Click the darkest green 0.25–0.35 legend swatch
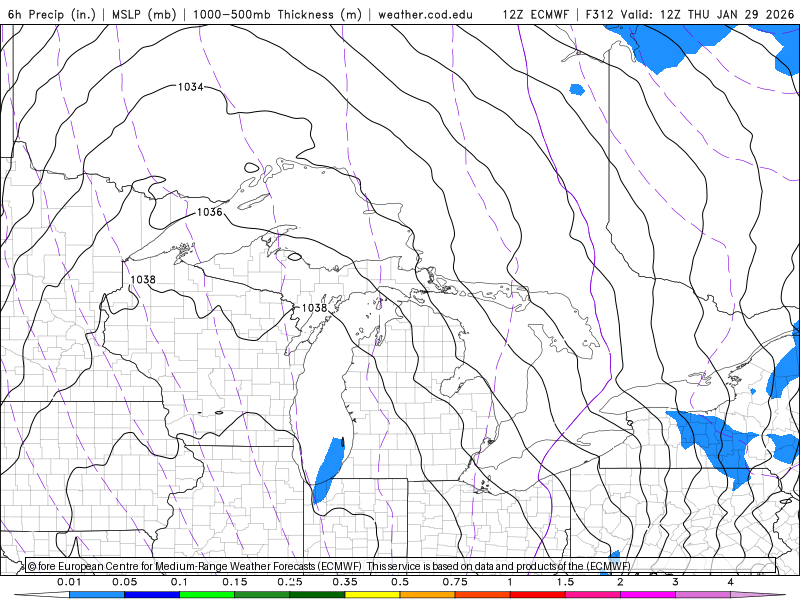 click(317, 595)
